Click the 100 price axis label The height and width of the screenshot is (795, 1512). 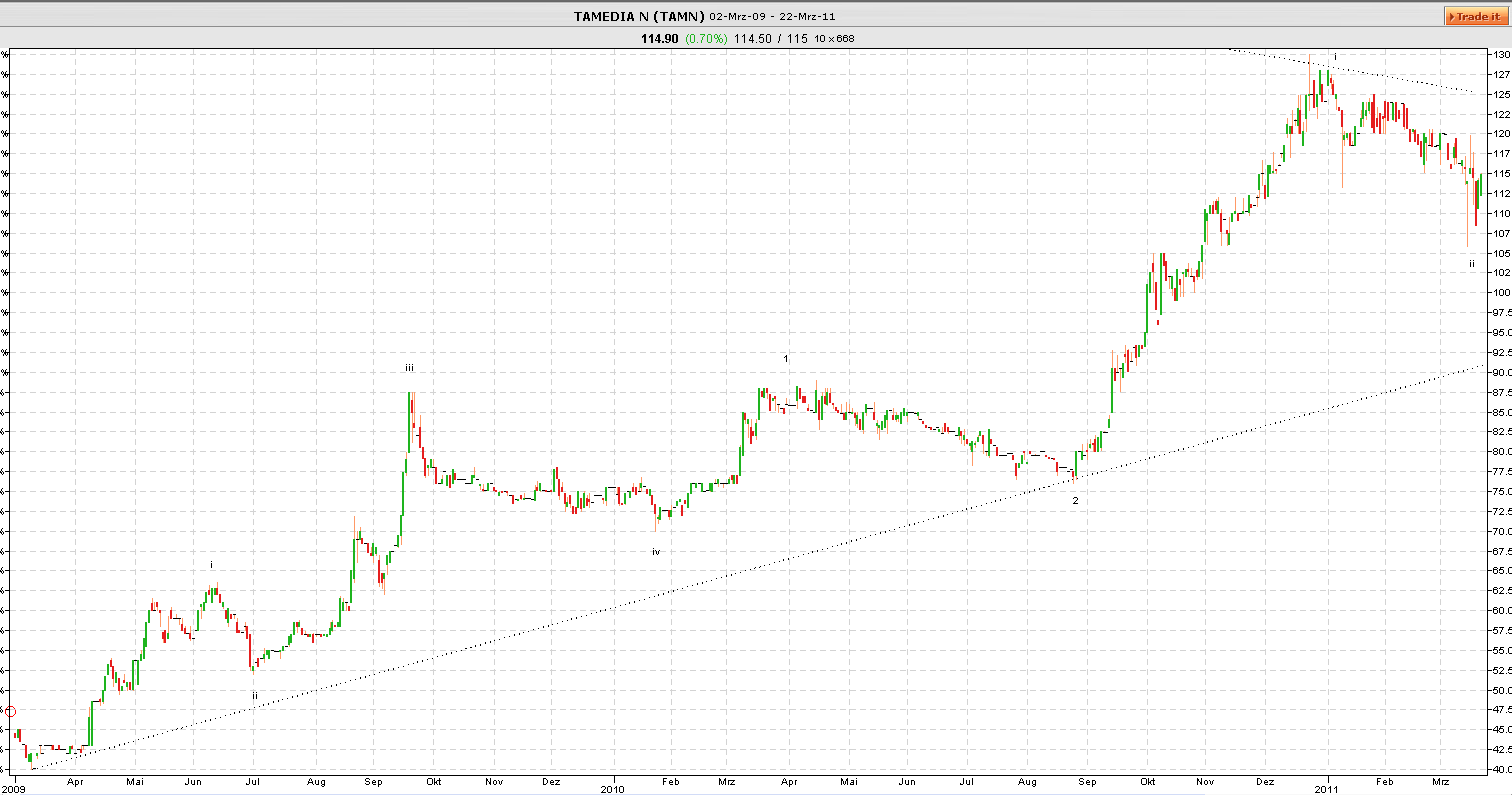[1501, 292]
